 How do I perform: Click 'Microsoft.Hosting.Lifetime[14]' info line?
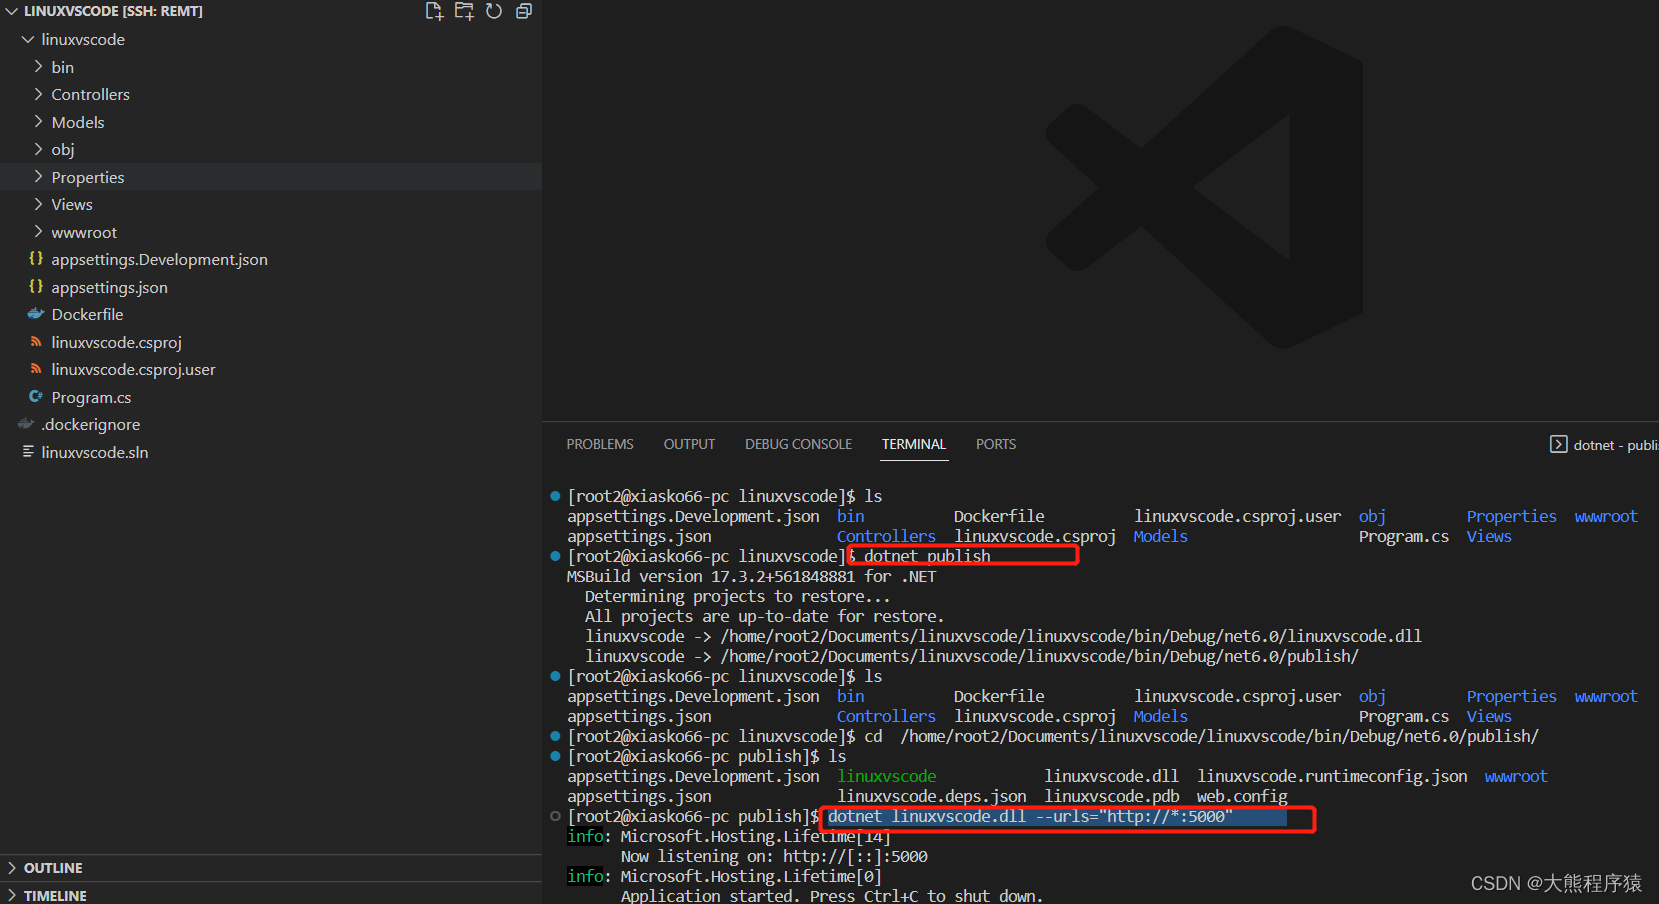tap(755, 836)
